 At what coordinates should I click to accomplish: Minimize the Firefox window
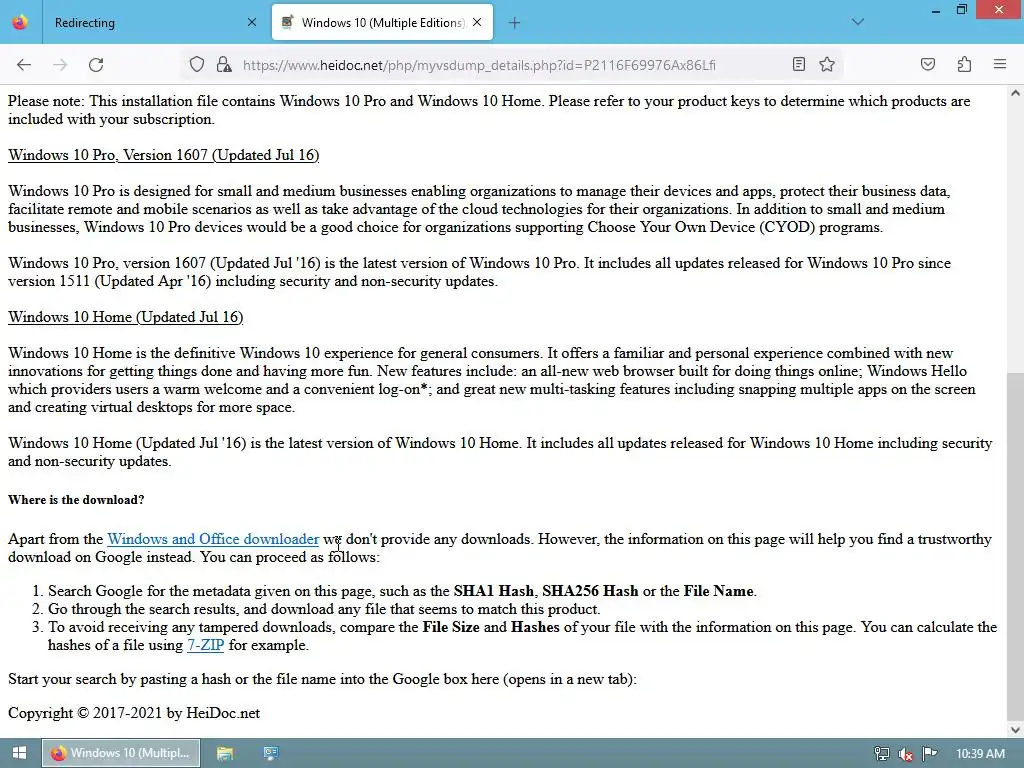tap(936, 10)
